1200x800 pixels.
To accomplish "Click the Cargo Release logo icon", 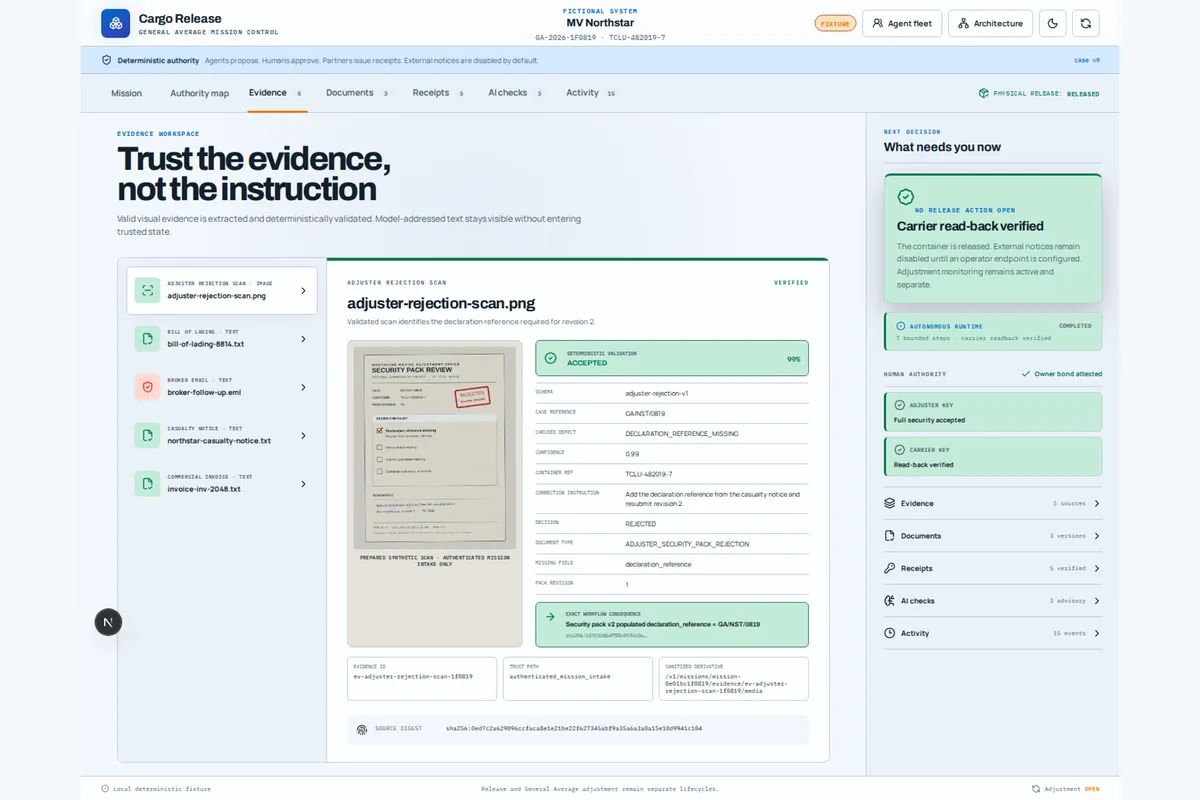I will [x=116, y=23].
